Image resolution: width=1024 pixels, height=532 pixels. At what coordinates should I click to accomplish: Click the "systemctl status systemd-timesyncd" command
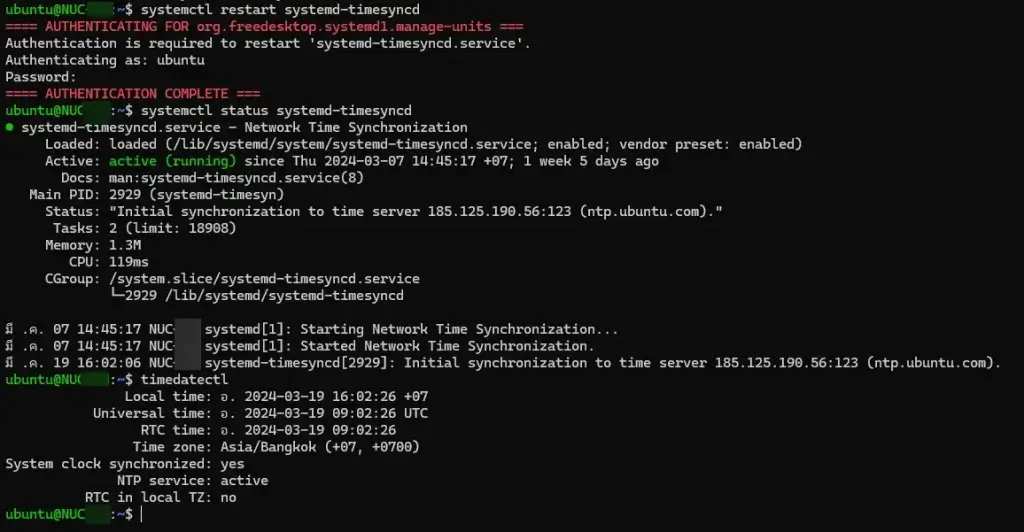pyautogui.click(x=276, y=111)
